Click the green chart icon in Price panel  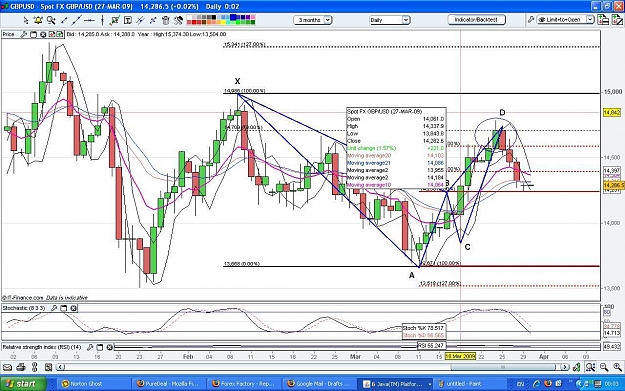60,35
